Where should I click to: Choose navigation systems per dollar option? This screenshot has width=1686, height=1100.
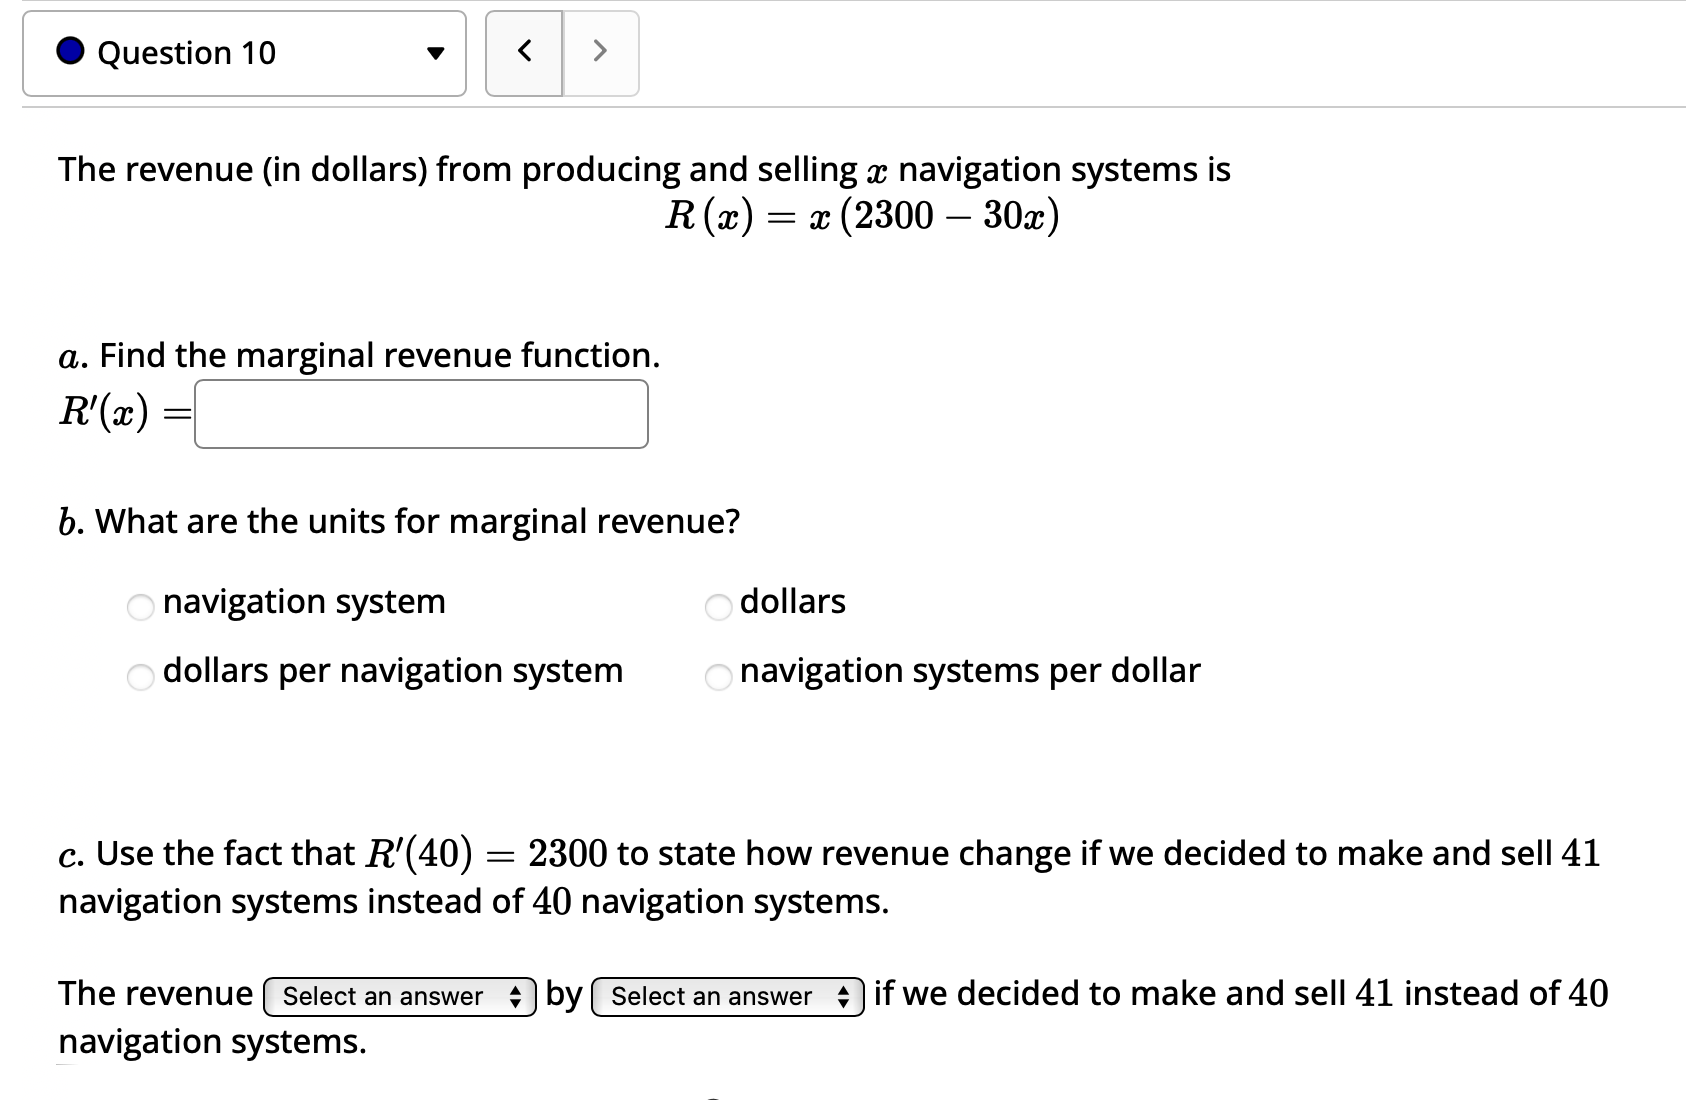[718, 677]
